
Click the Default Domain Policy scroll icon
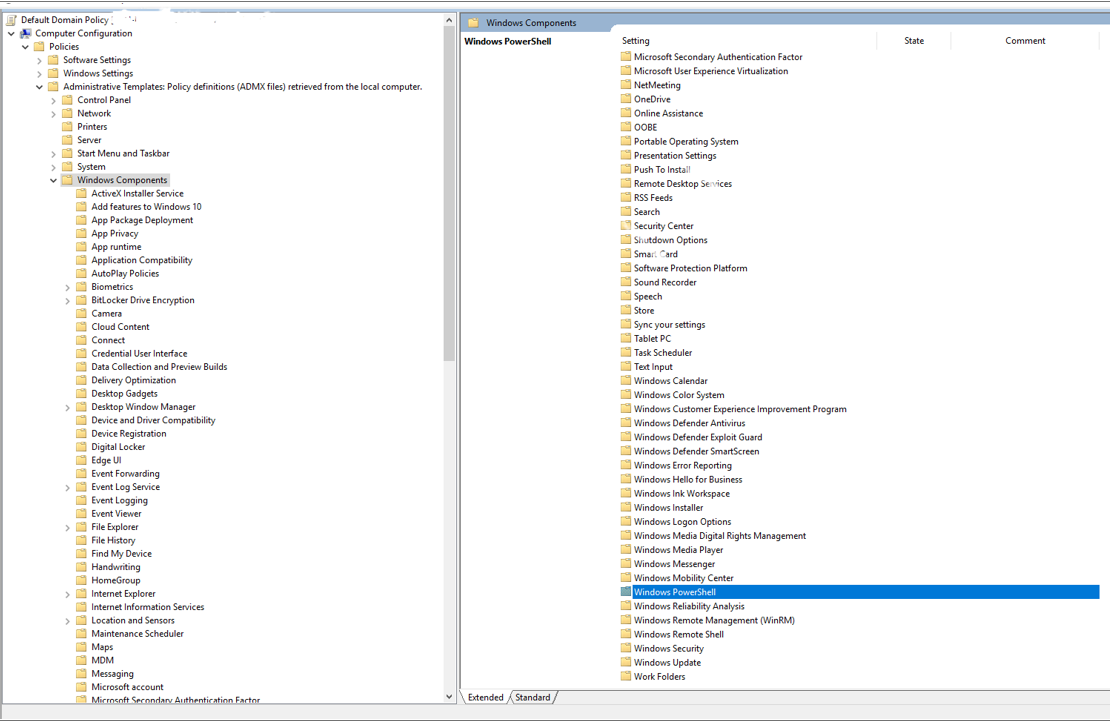tap(11, 20)
